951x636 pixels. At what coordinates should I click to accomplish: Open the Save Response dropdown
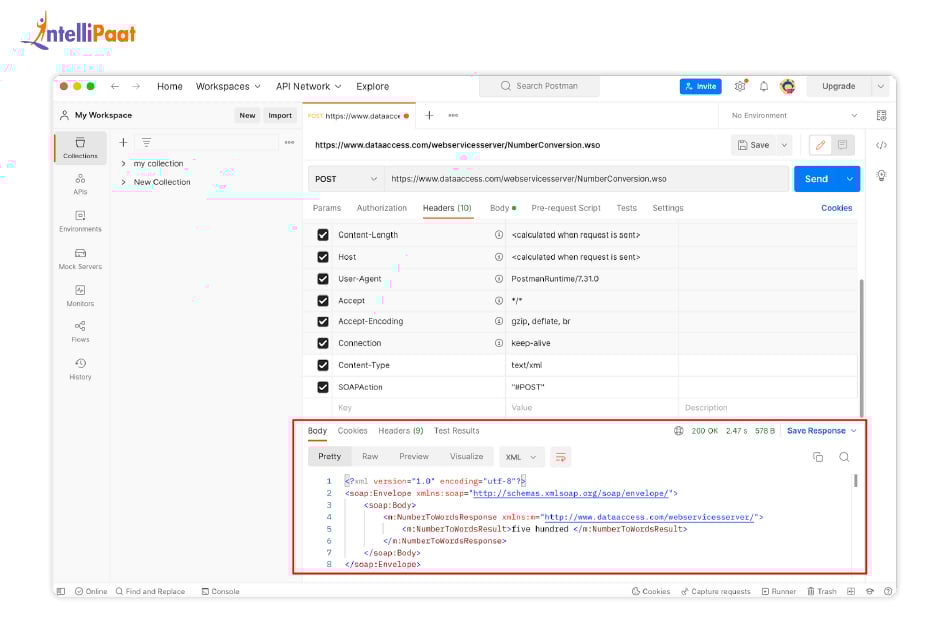(822, 430)
